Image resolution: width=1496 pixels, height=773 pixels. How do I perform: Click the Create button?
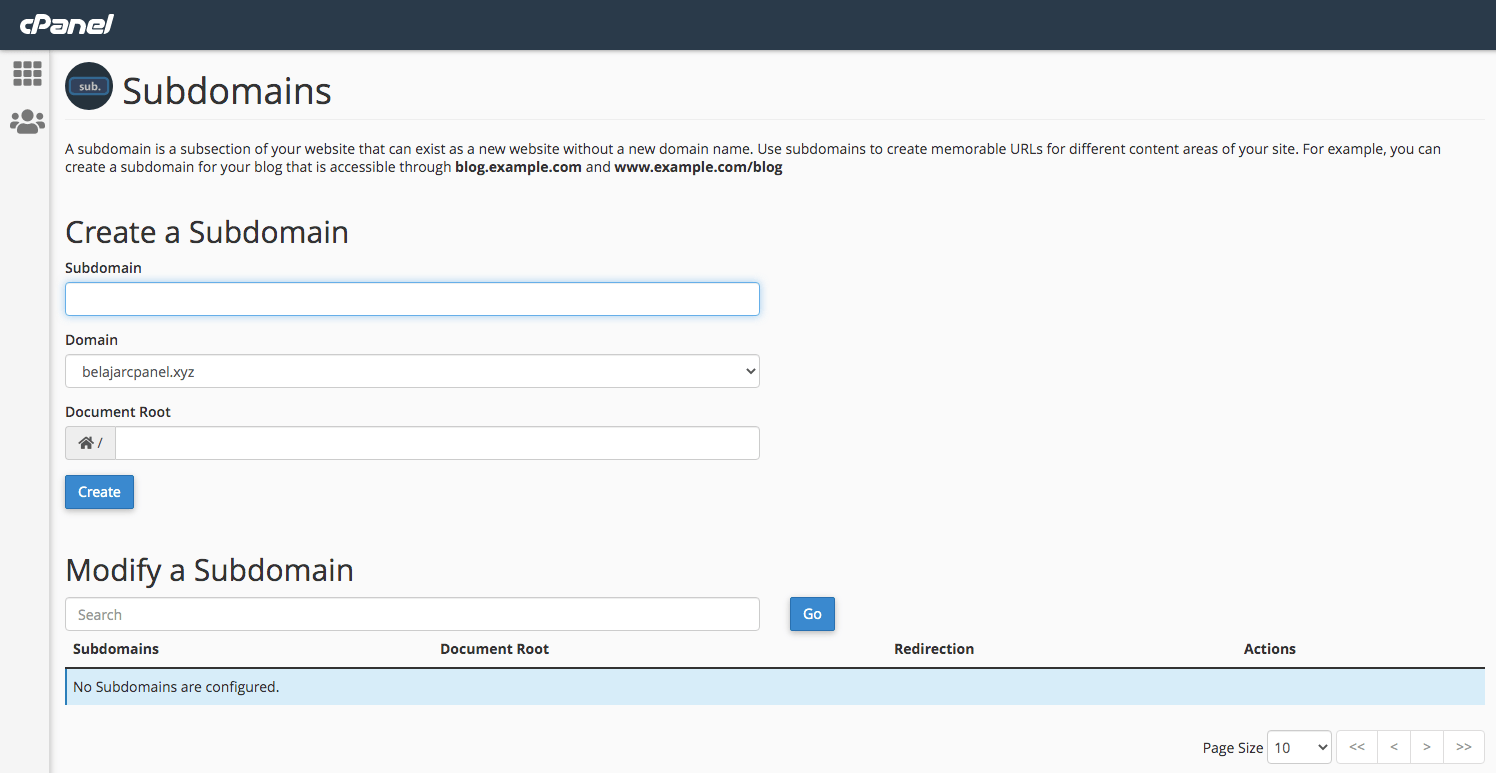point(99,491)
